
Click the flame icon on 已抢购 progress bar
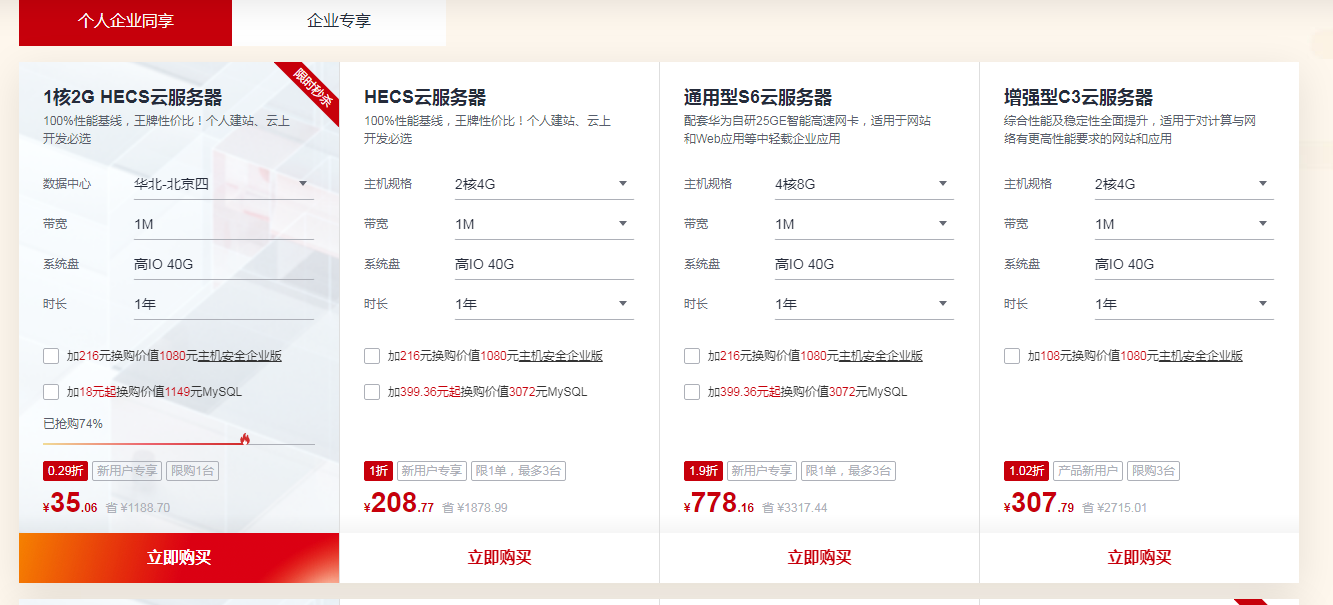point(245,438)
